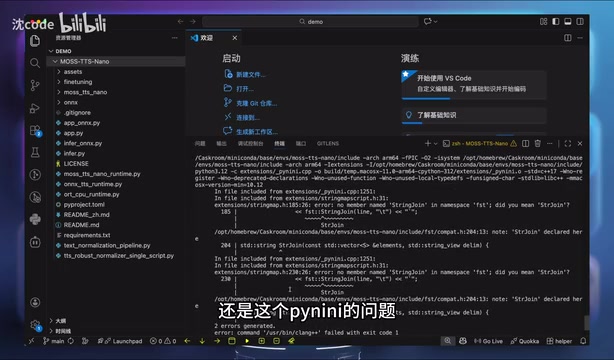The width and height of the screenshot is (614, 360).
Task: Expand the finetuning folder
Action: (59, 82)
